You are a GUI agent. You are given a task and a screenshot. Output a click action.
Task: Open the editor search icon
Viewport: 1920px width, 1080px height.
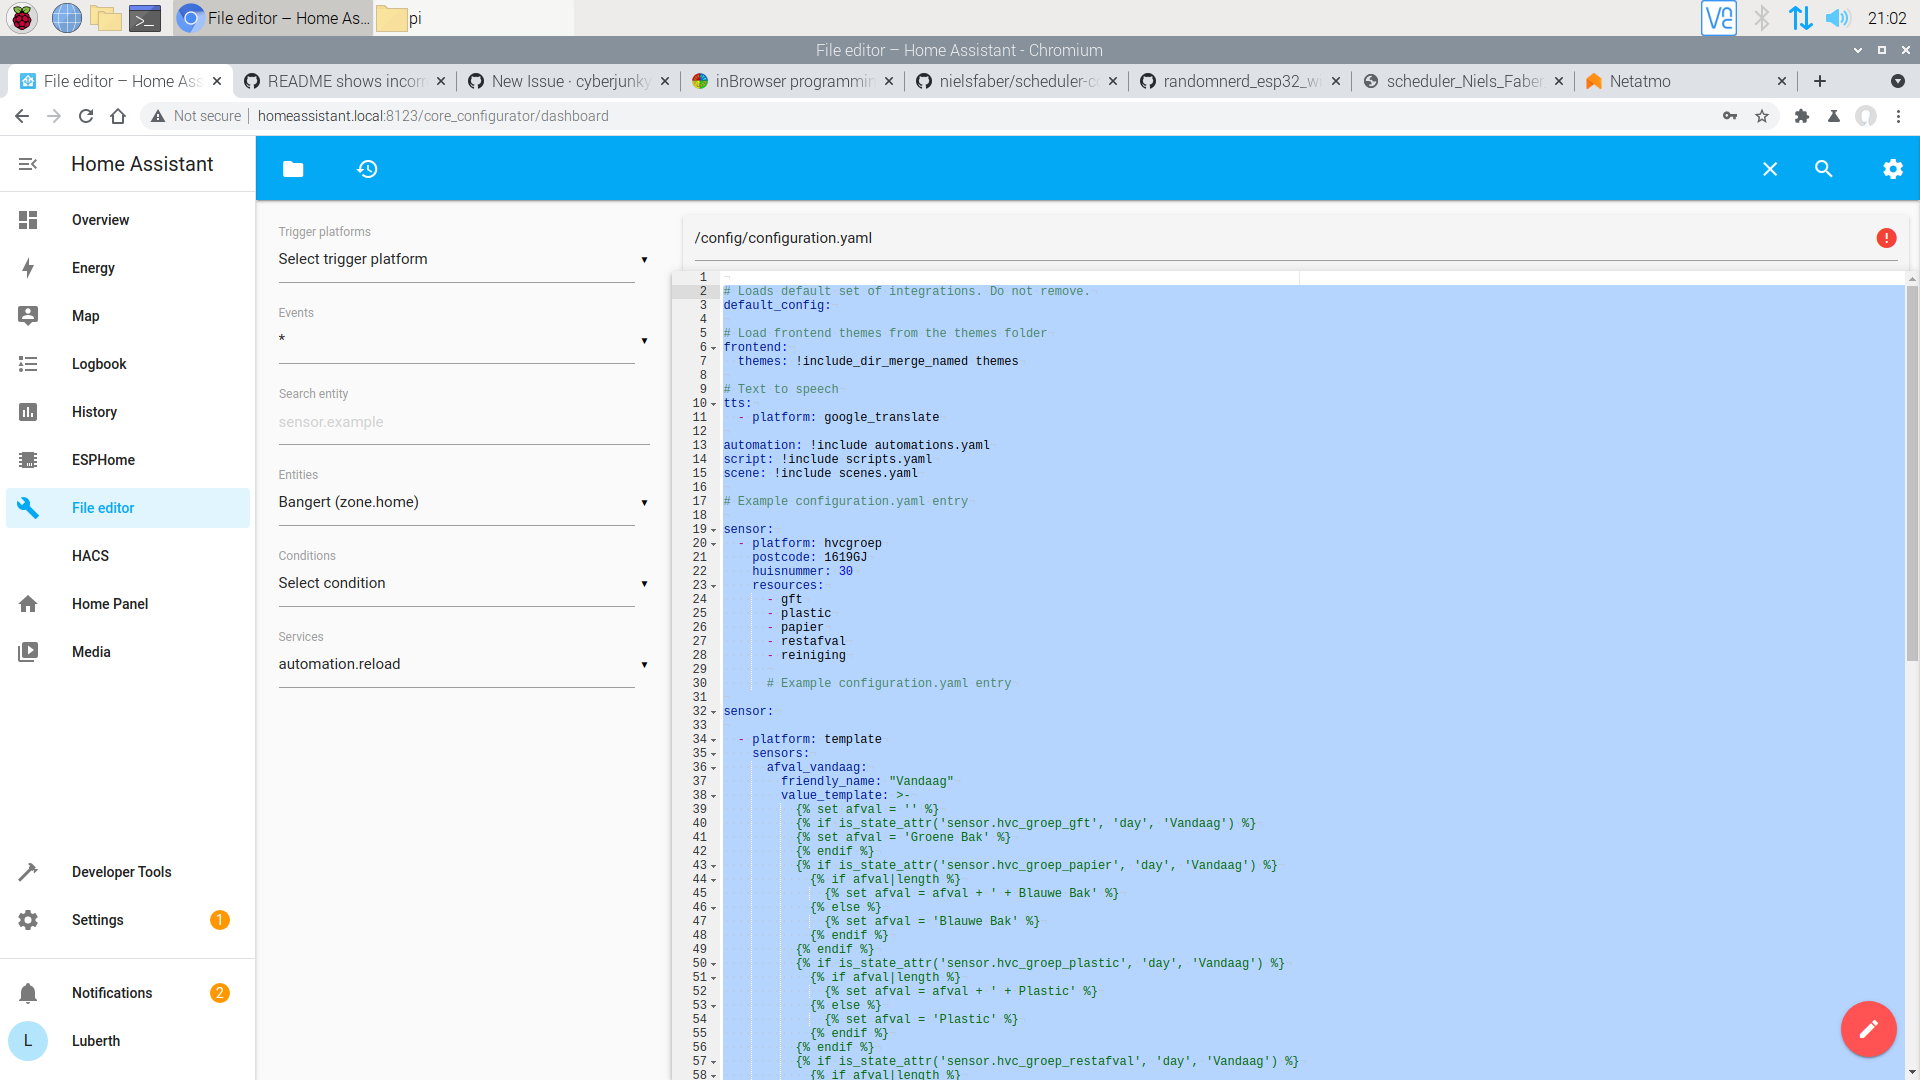click(x=1824, y=168)
